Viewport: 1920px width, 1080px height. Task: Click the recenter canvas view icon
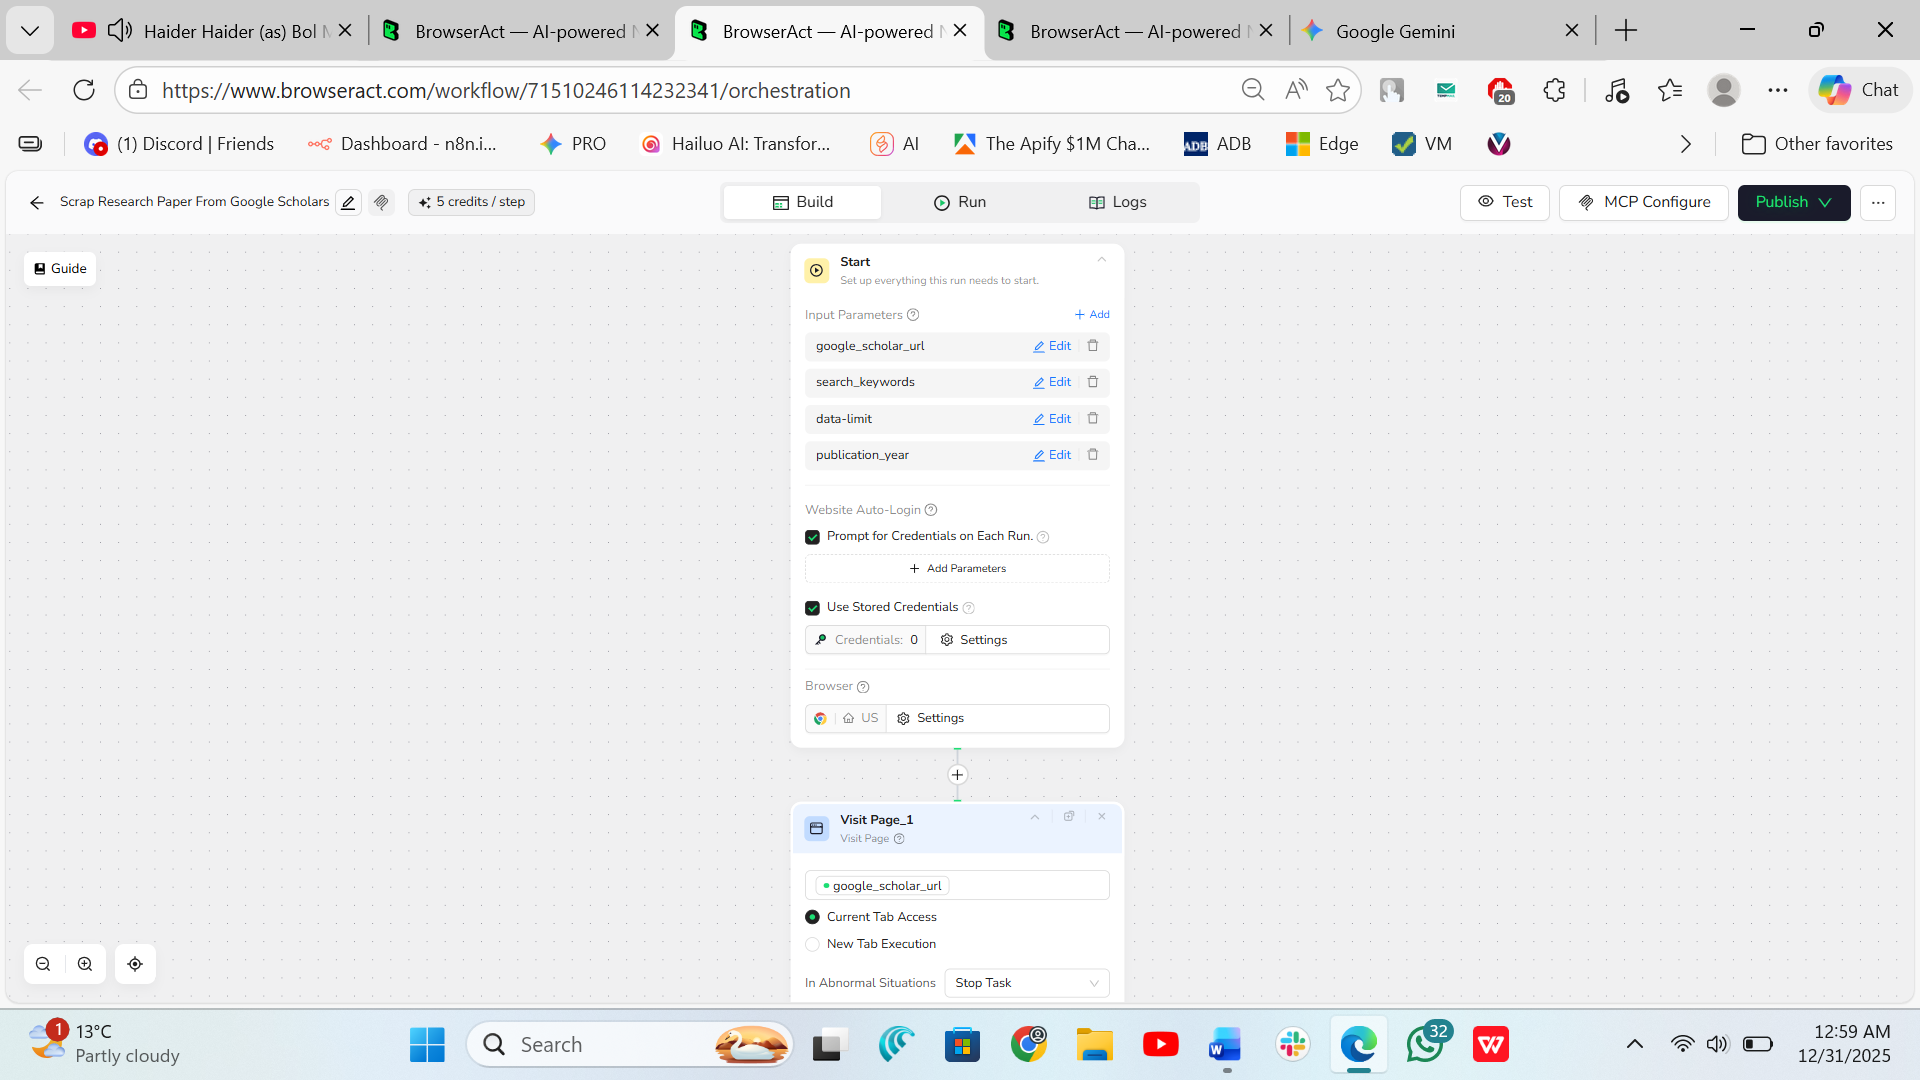(135, 964)
